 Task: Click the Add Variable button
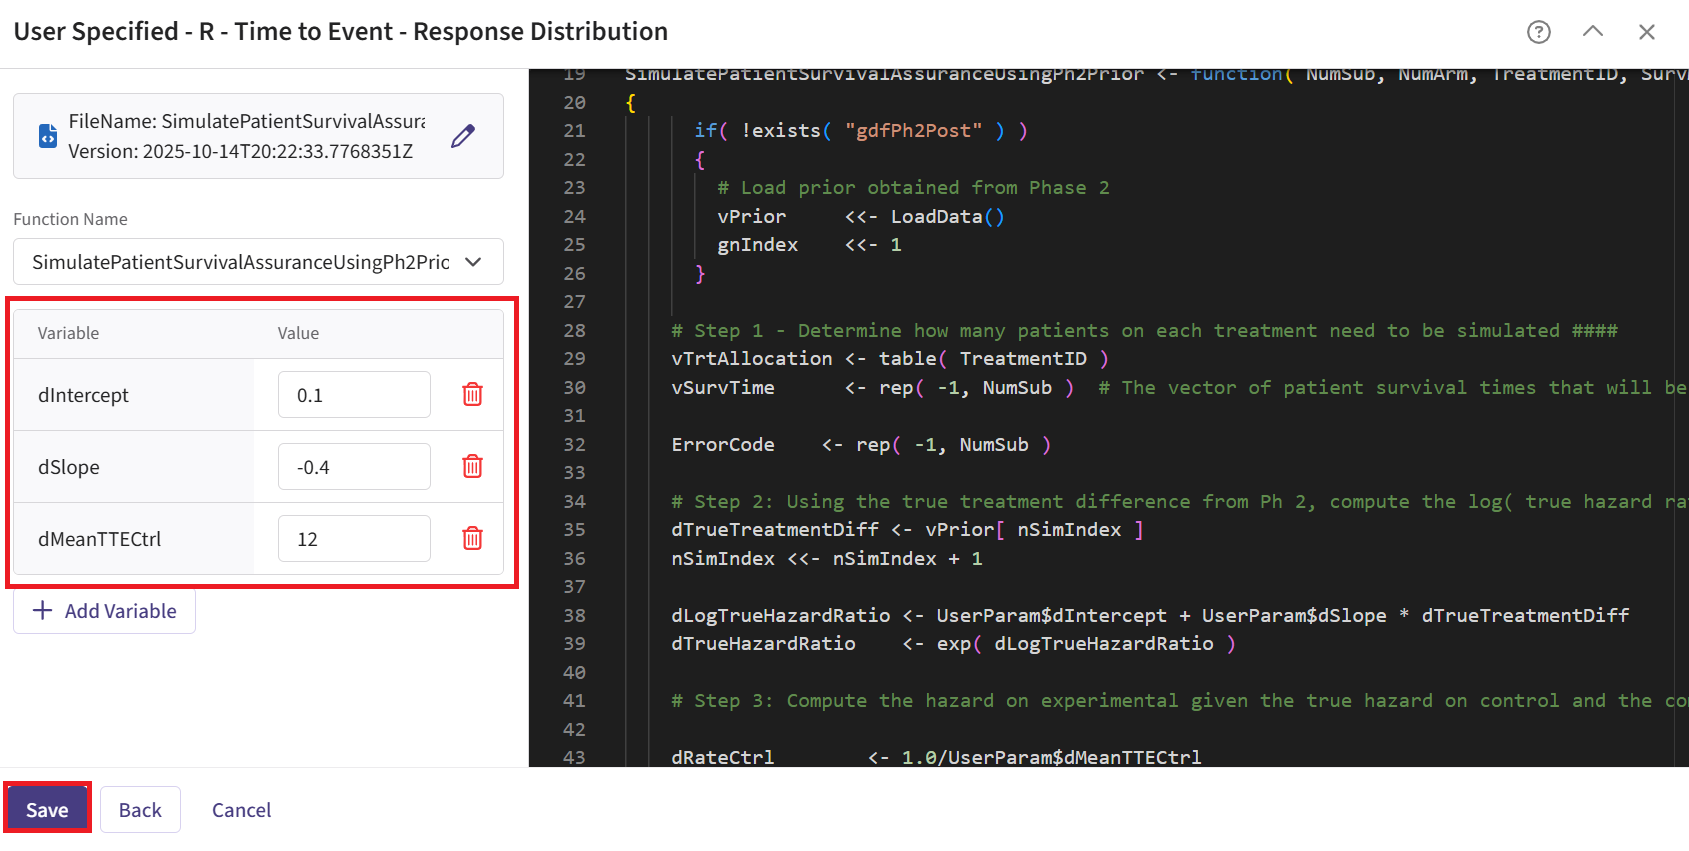(x=105, y=611)
